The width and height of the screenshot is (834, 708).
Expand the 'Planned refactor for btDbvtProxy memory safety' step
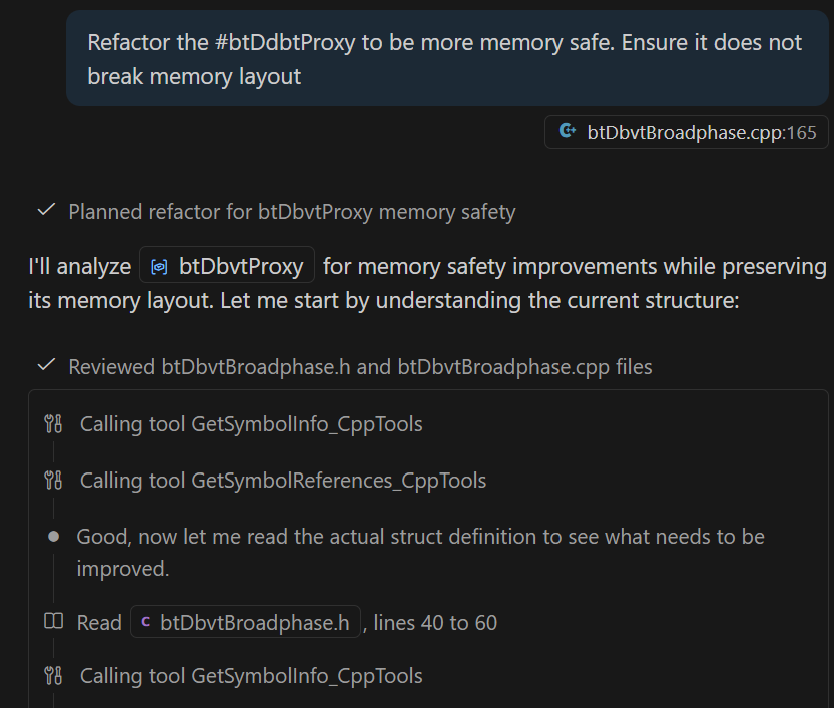(x=291, y=211)
